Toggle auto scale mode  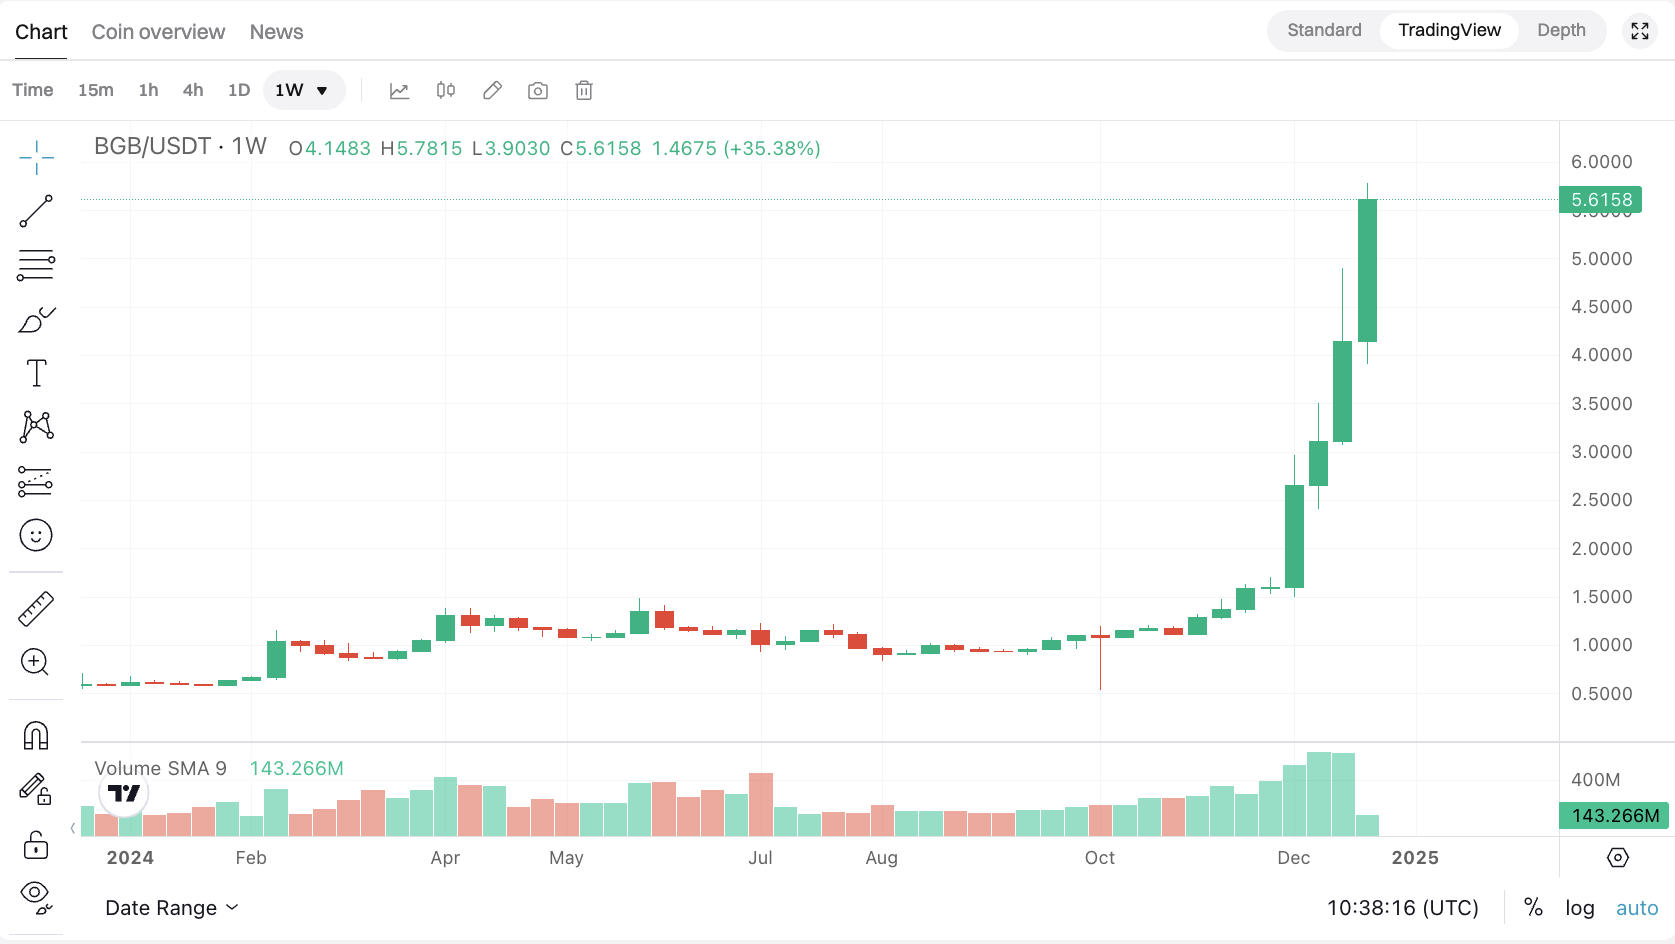click(x=1637, y=908)
